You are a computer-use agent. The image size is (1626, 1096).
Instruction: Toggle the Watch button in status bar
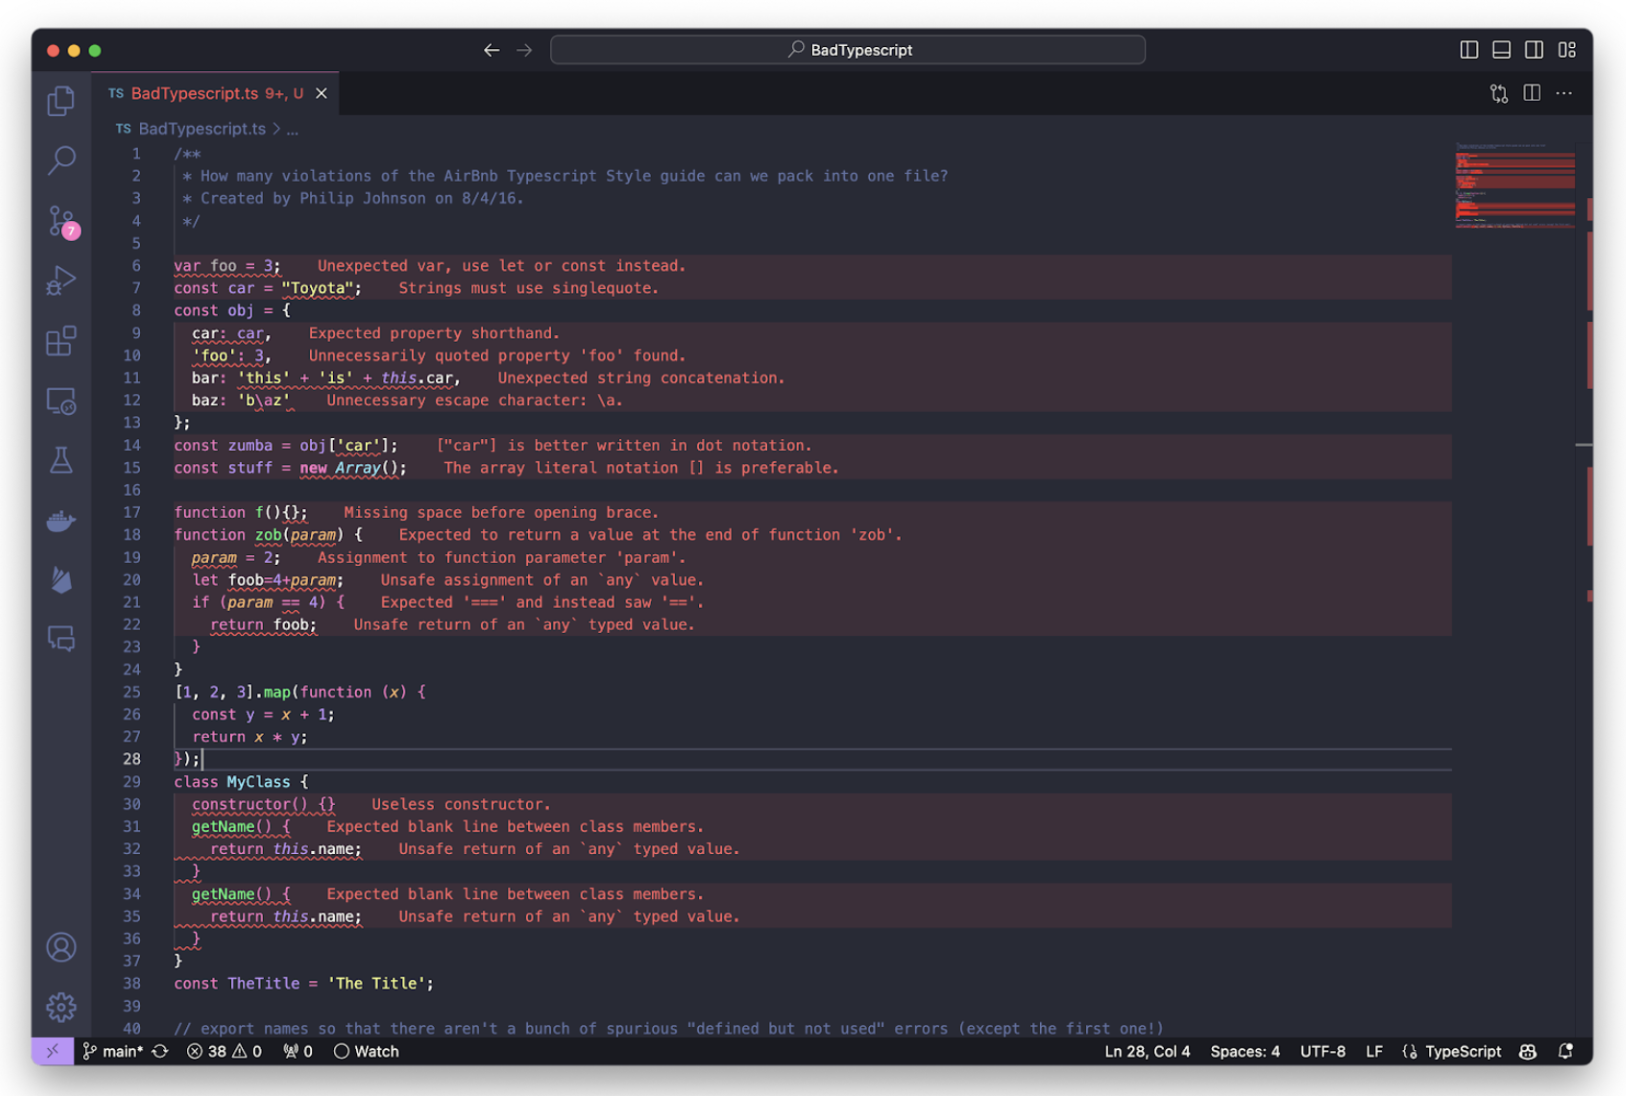(x=366, y=1051)
